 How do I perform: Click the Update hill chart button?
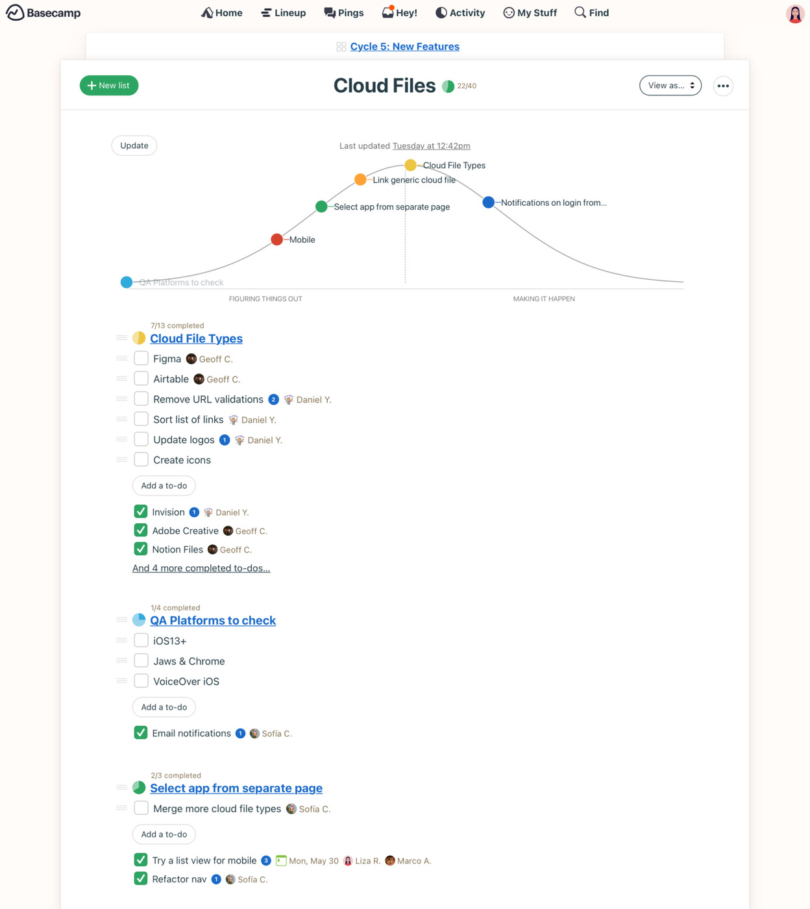pyautogui.click(x=133, y=145)
